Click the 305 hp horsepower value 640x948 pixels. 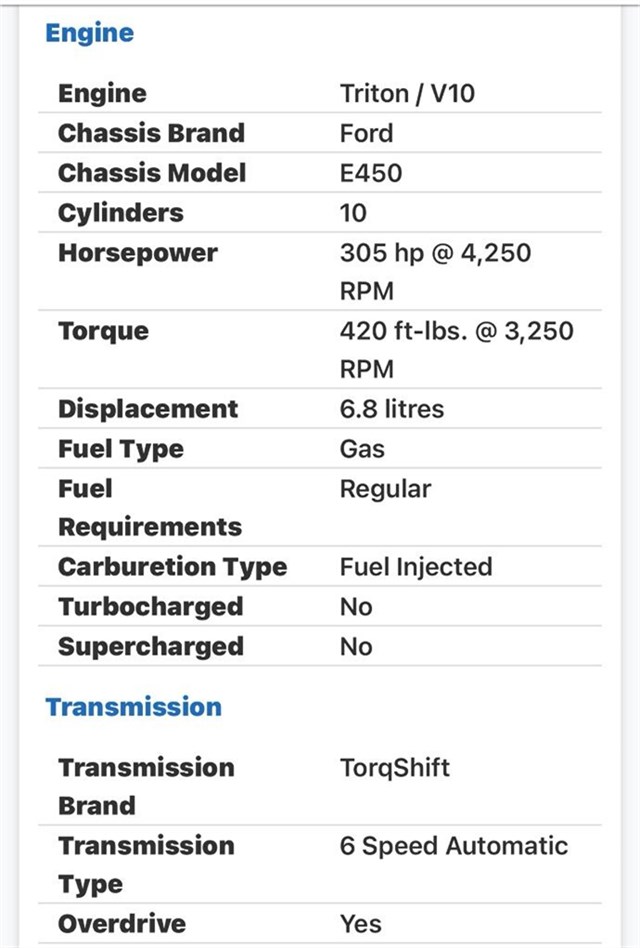point(435,253)
